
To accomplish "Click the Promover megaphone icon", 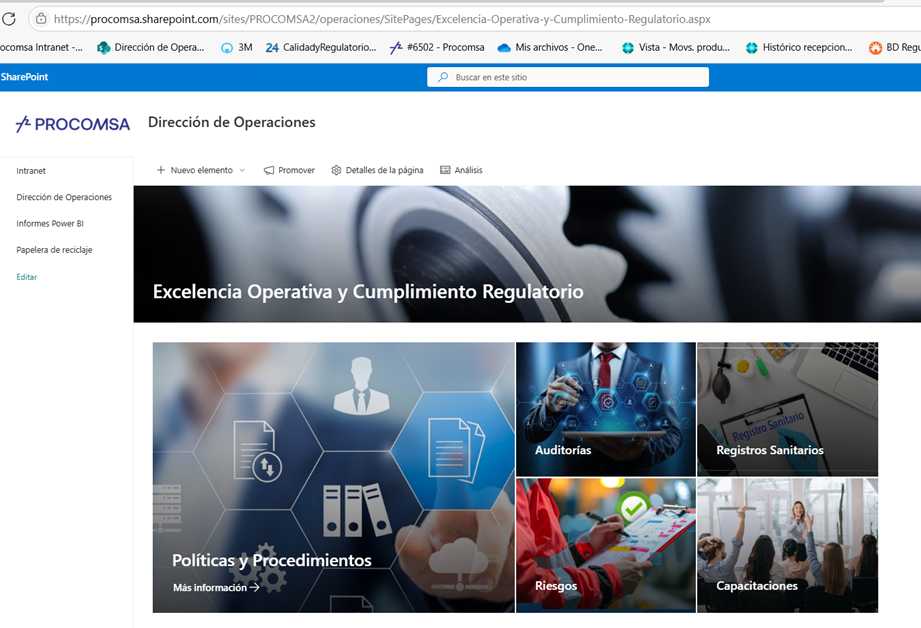I will [x=269, y=170].
